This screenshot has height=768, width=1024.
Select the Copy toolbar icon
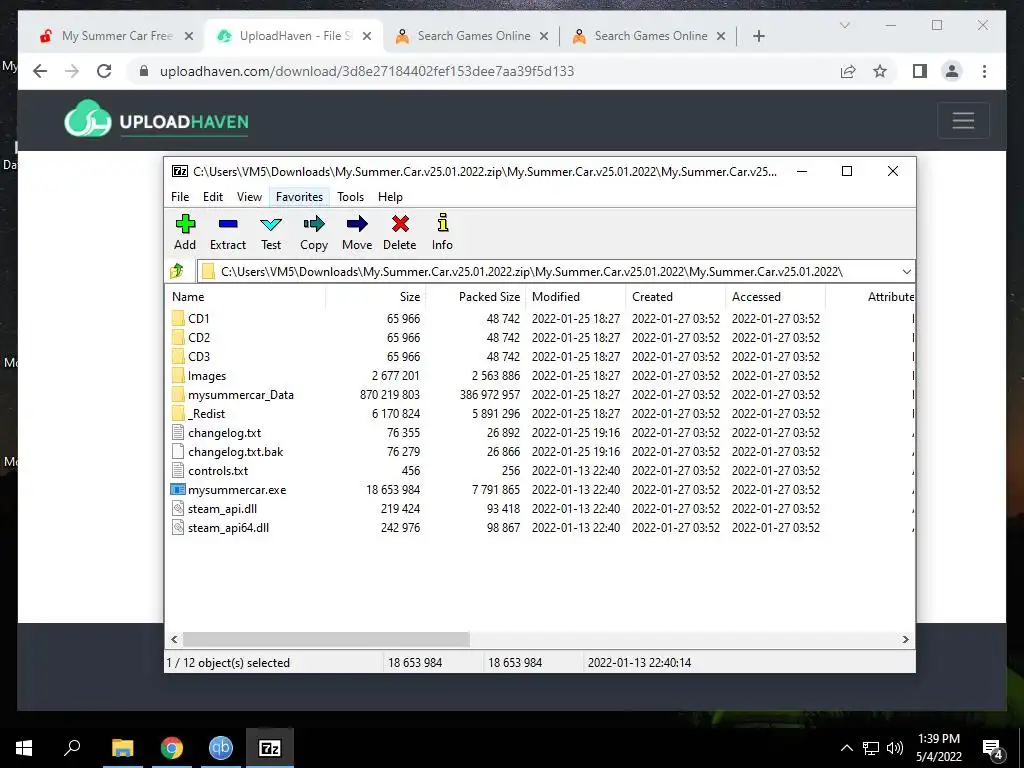click(x=313, y=224)
